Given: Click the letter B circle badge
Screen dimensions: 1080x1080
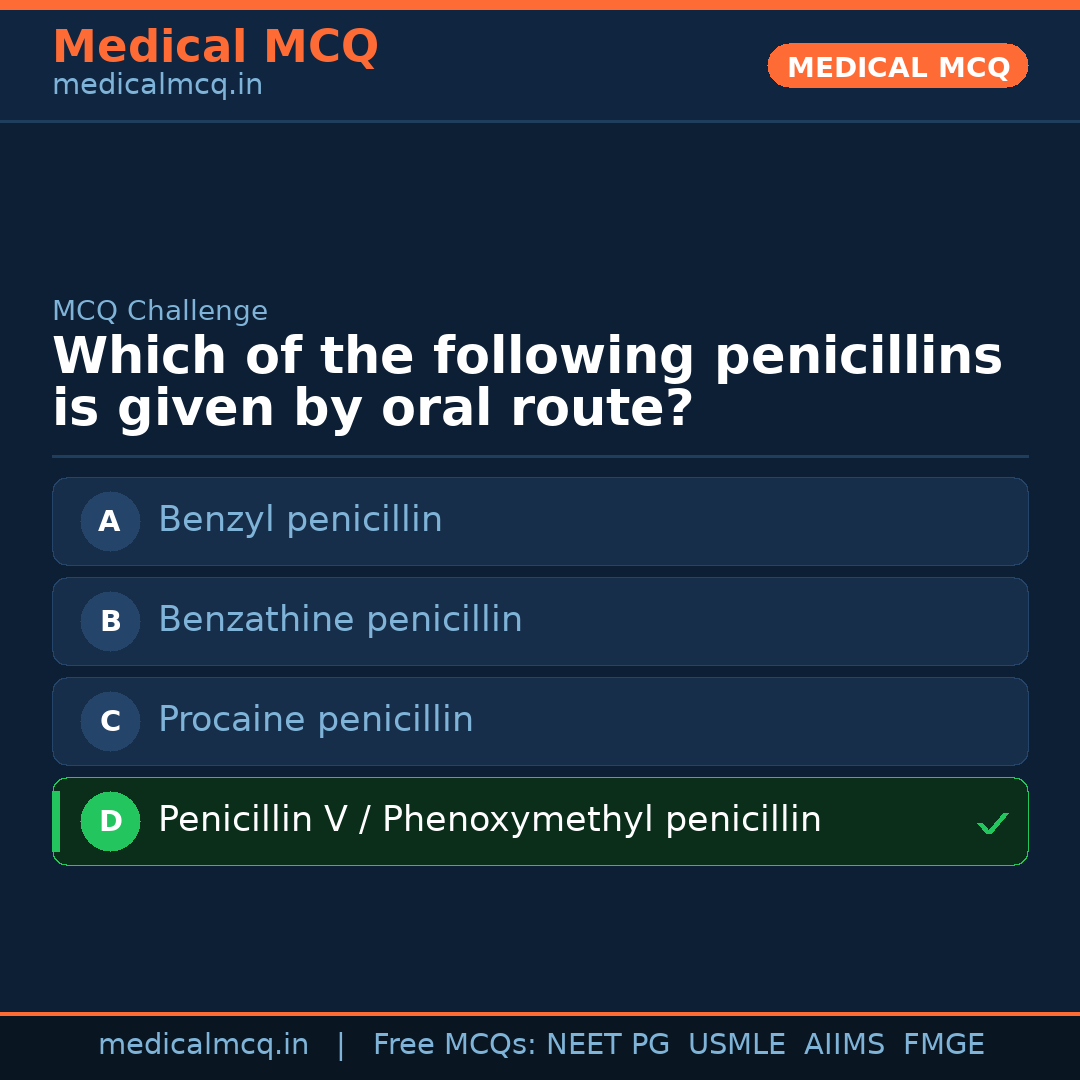Looking at the screenshot, I should click(x=110, y=621).
